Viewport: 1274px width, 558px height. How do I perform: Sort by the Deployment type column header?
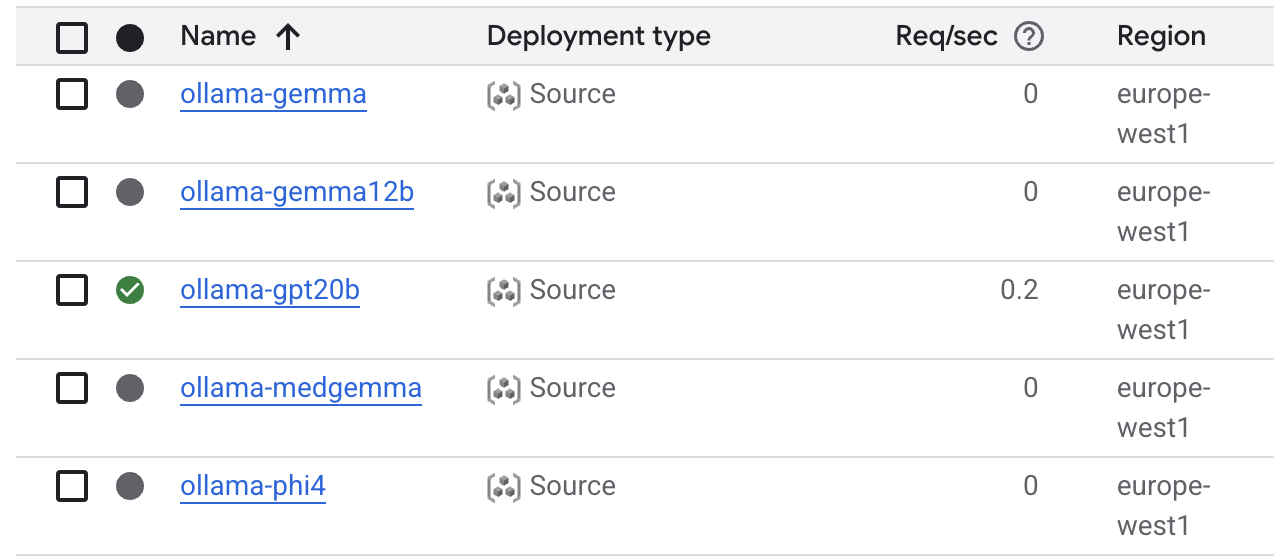[x=598, y=37]
